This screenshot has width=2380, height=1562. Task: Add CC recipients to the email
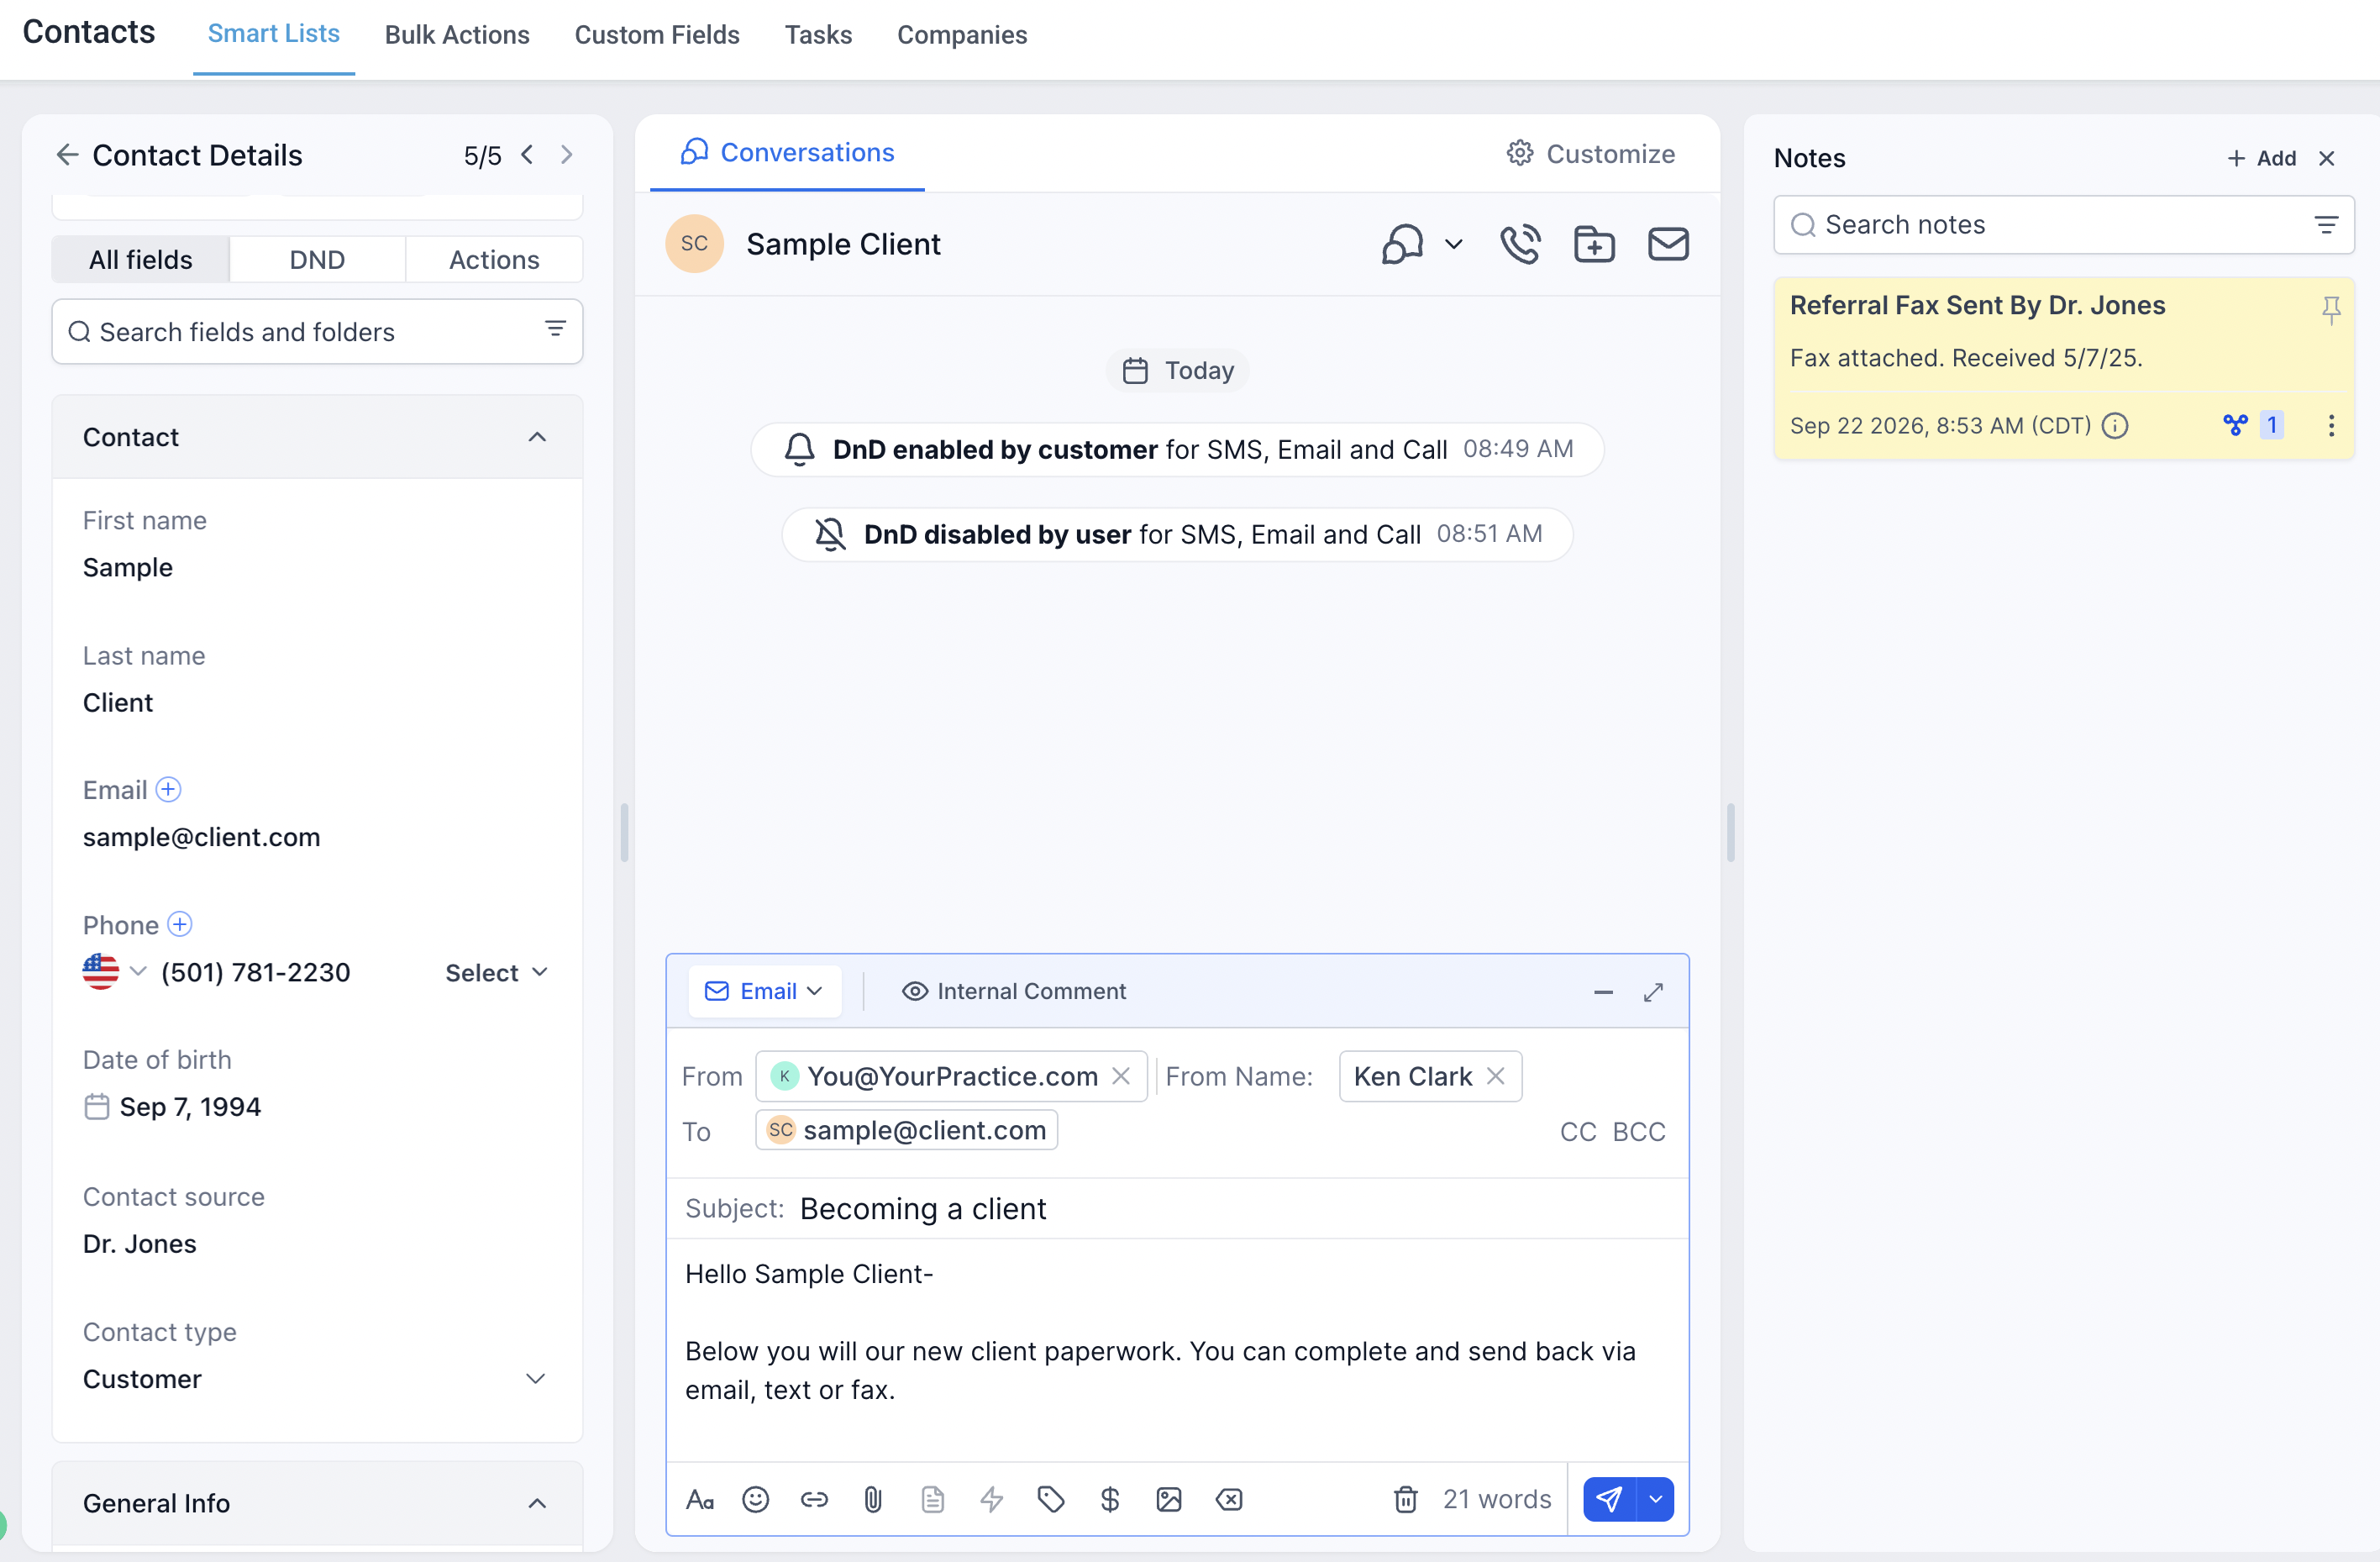click(x=1578, y=1132)
